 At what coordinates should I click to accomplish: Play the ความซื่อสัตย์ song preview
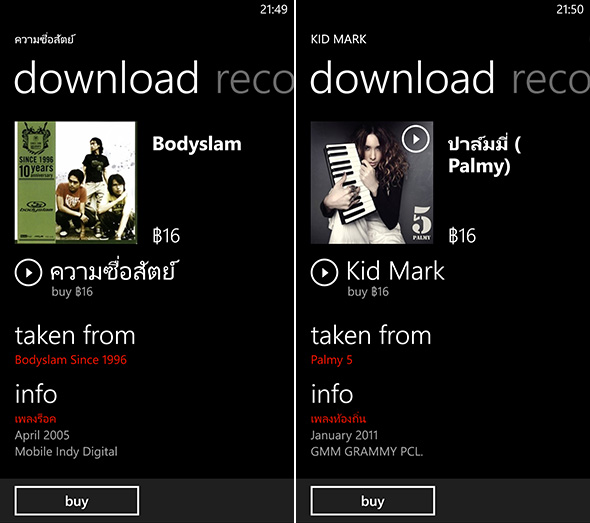click(x=28, y=272)
